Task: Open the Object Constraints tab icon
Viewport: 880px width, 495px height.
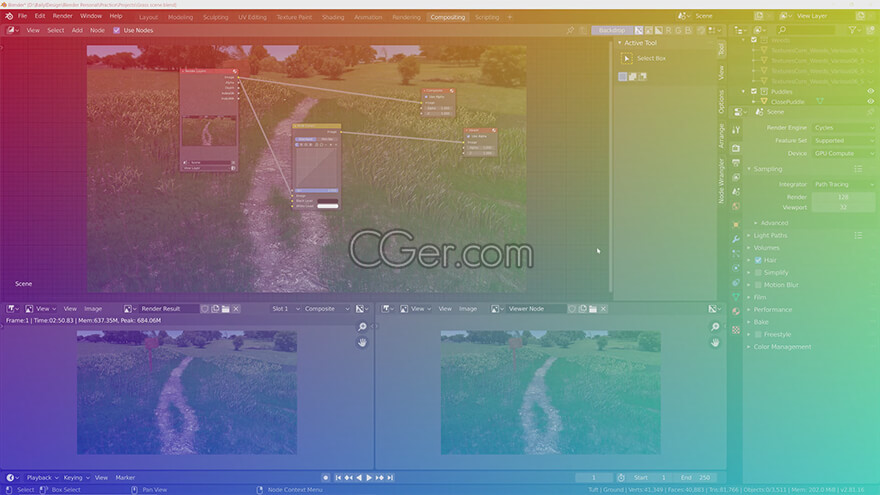Action: coord(736,282)
